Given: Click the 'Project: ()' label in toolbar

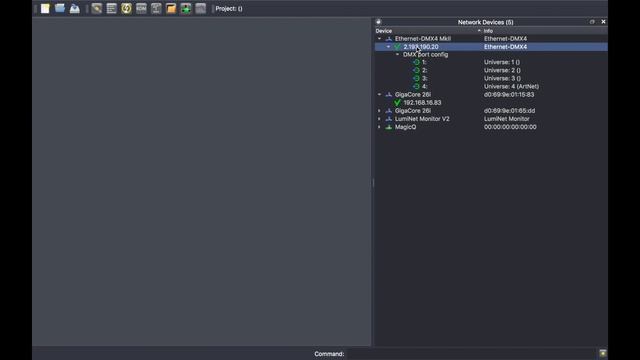Looking at the screenshot, I should [x=229, y=9].
